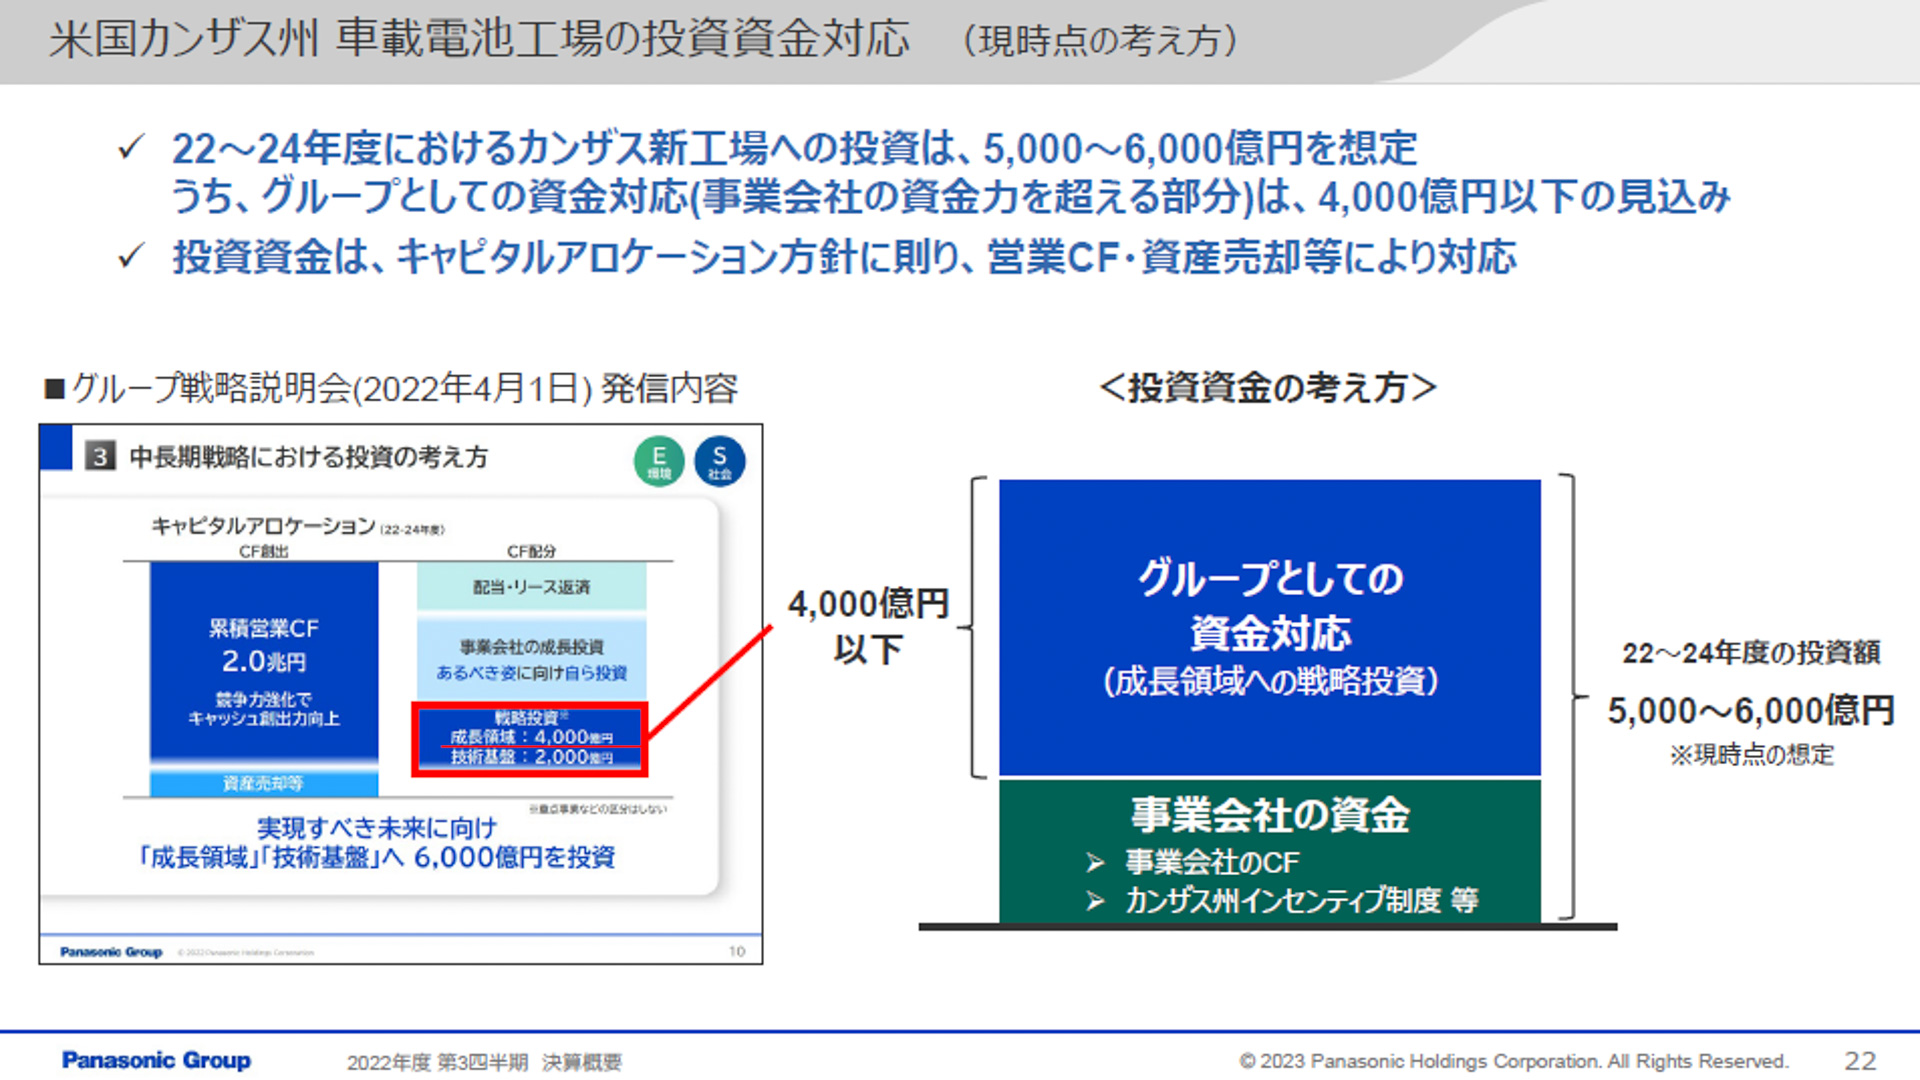Click the Panasonic Group logo in footer
1920x1080 pixels.
[x=156, y=1060]
